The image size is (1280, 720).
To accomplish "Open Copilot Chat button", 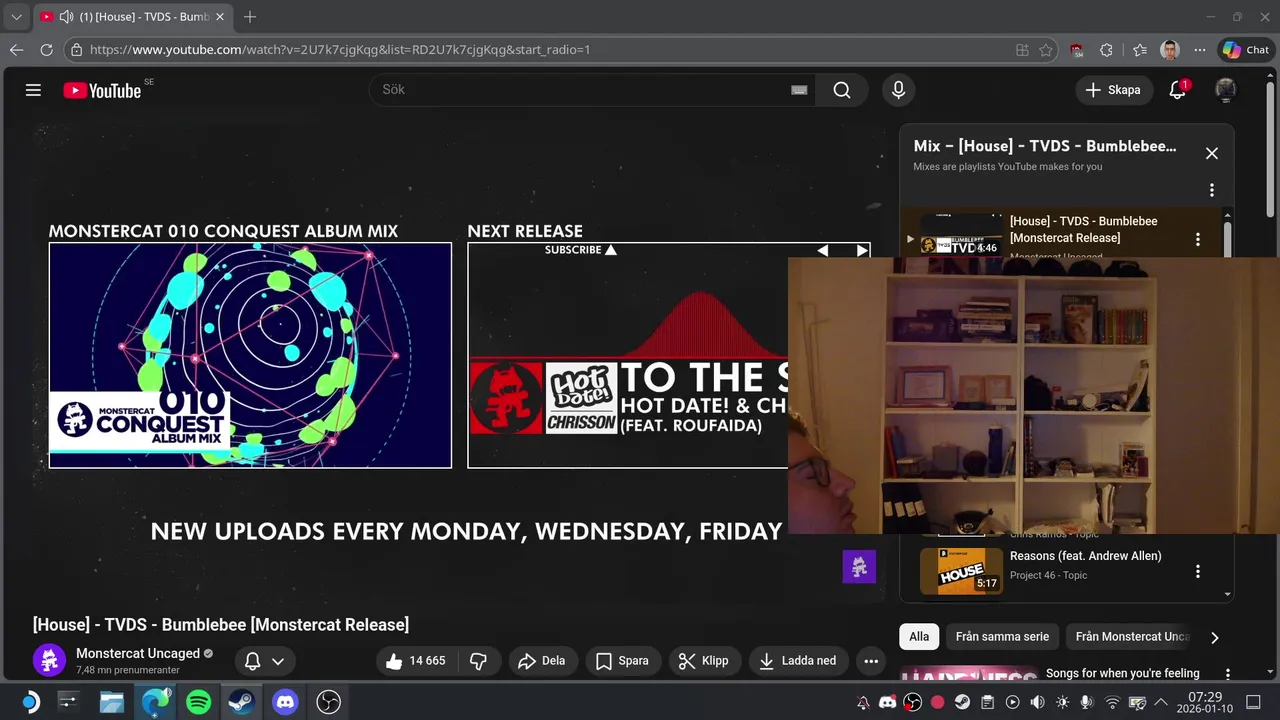I will coord(1246,50).
